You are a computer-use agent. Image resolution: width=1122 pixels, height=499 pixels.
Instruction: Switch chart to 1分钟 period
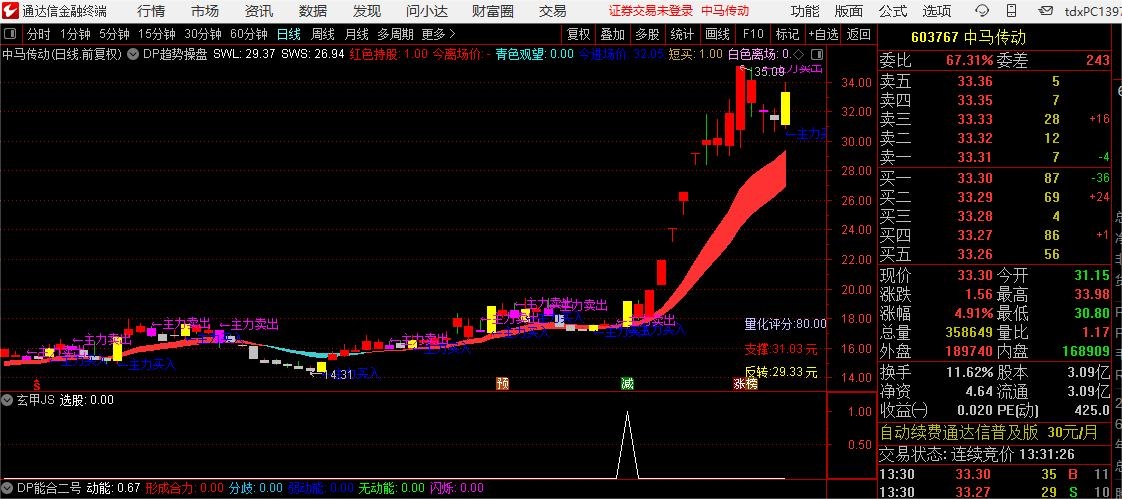(75, 34)
